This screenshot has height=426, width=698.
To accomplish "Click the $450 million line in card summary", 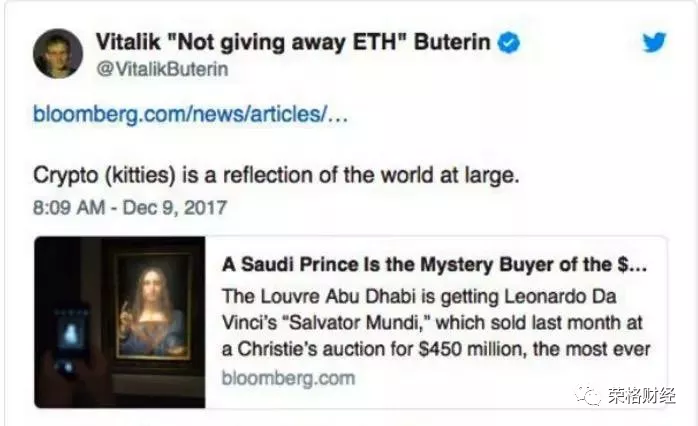I will coord(436,349).
